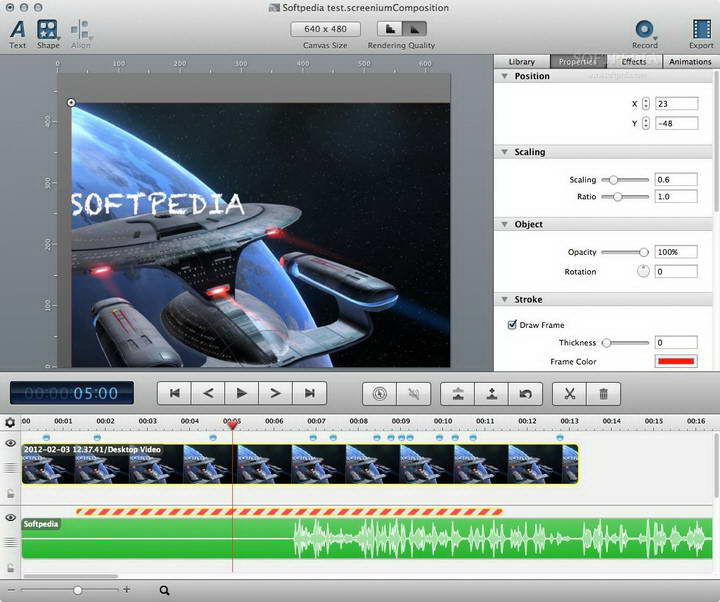Open the Shape tool
The image size is (720, 602).
point(48,30)
